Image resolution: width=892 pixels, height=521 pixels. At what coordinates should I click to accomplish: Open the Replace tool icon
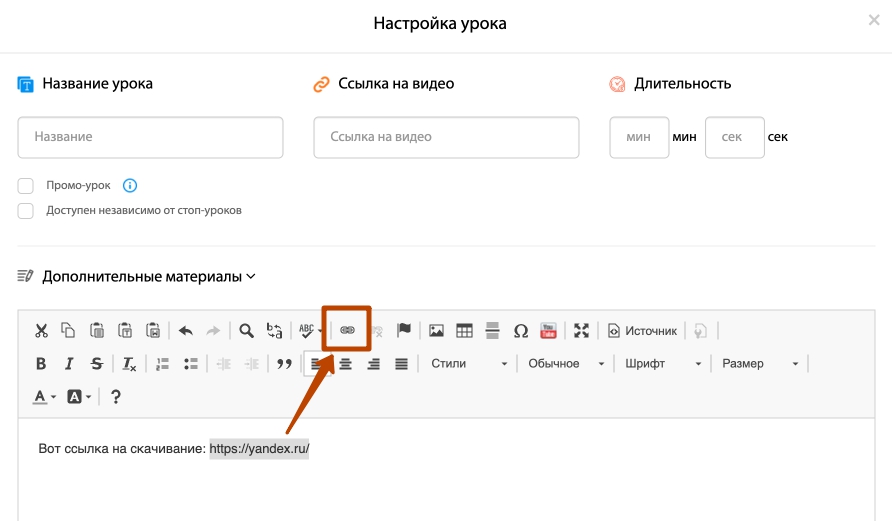(274, 330)
